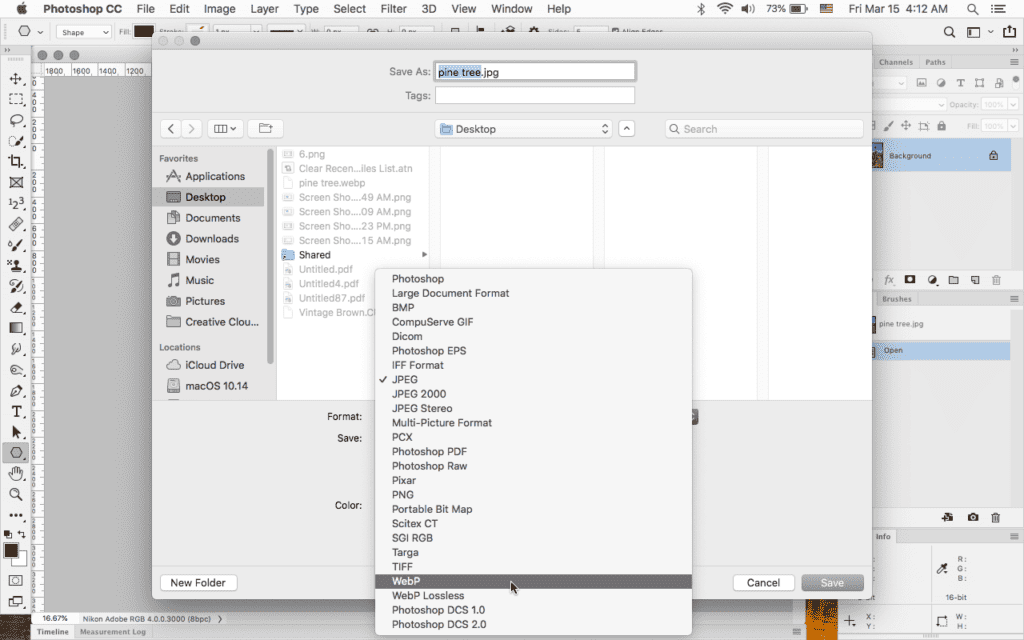Screen dimensions: 1024x640
Task: Open the foreground color swatch
Action: tap(11, 551)
